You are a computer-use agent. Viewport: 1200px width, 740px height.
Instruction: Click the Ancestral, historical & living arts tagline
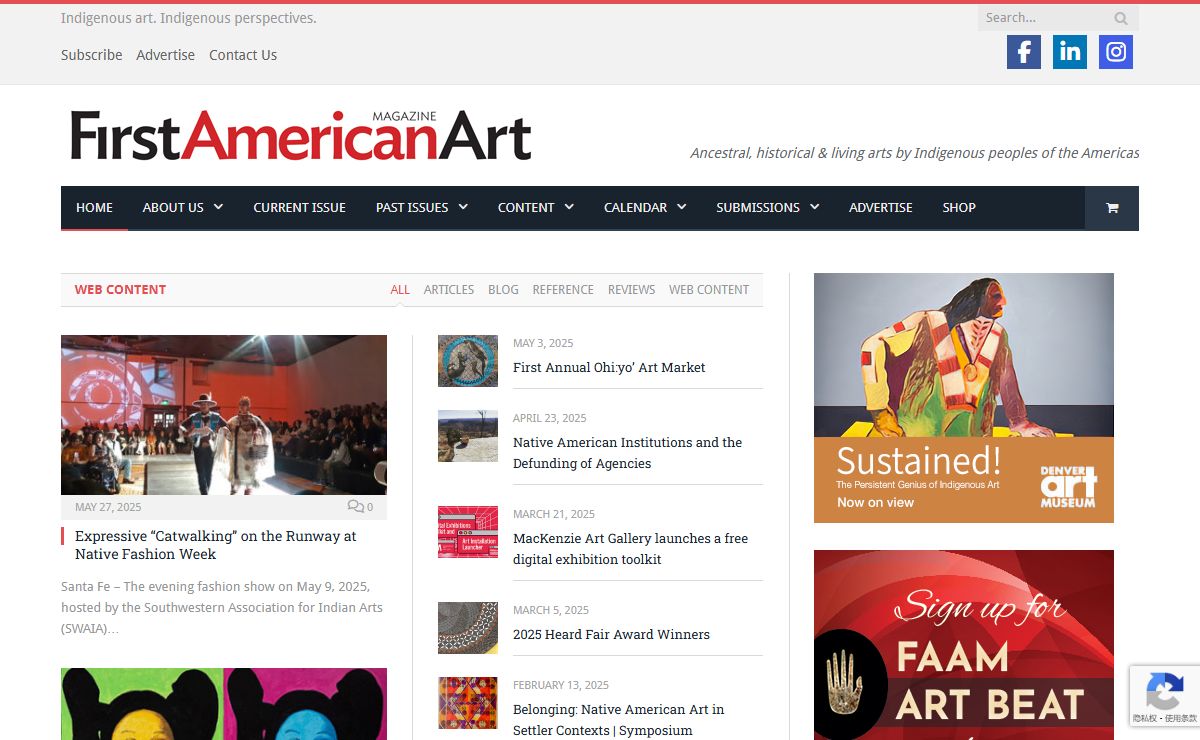tap(915, 153)
